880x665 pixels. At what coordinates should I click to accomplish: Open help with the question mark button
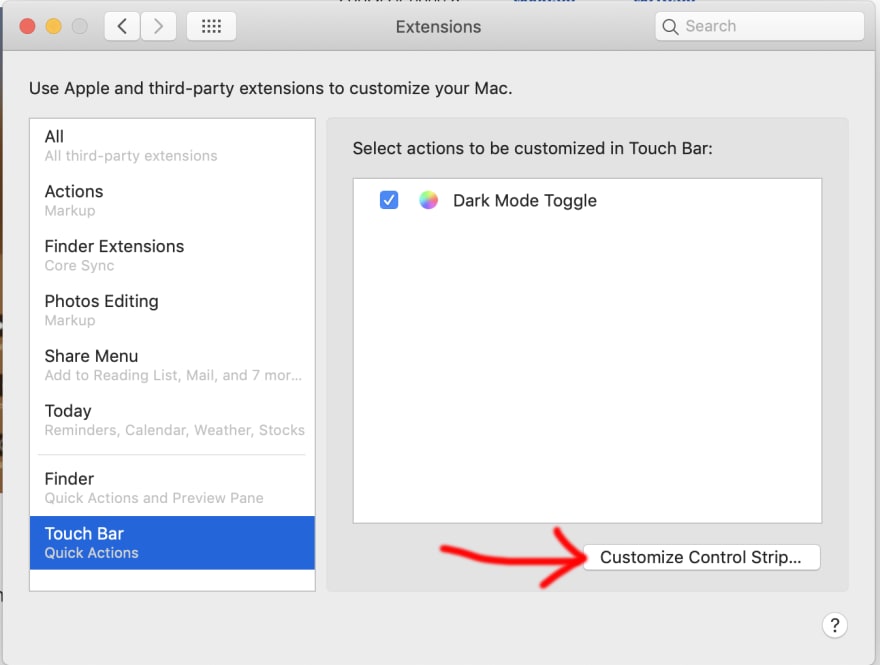[835, 625]
